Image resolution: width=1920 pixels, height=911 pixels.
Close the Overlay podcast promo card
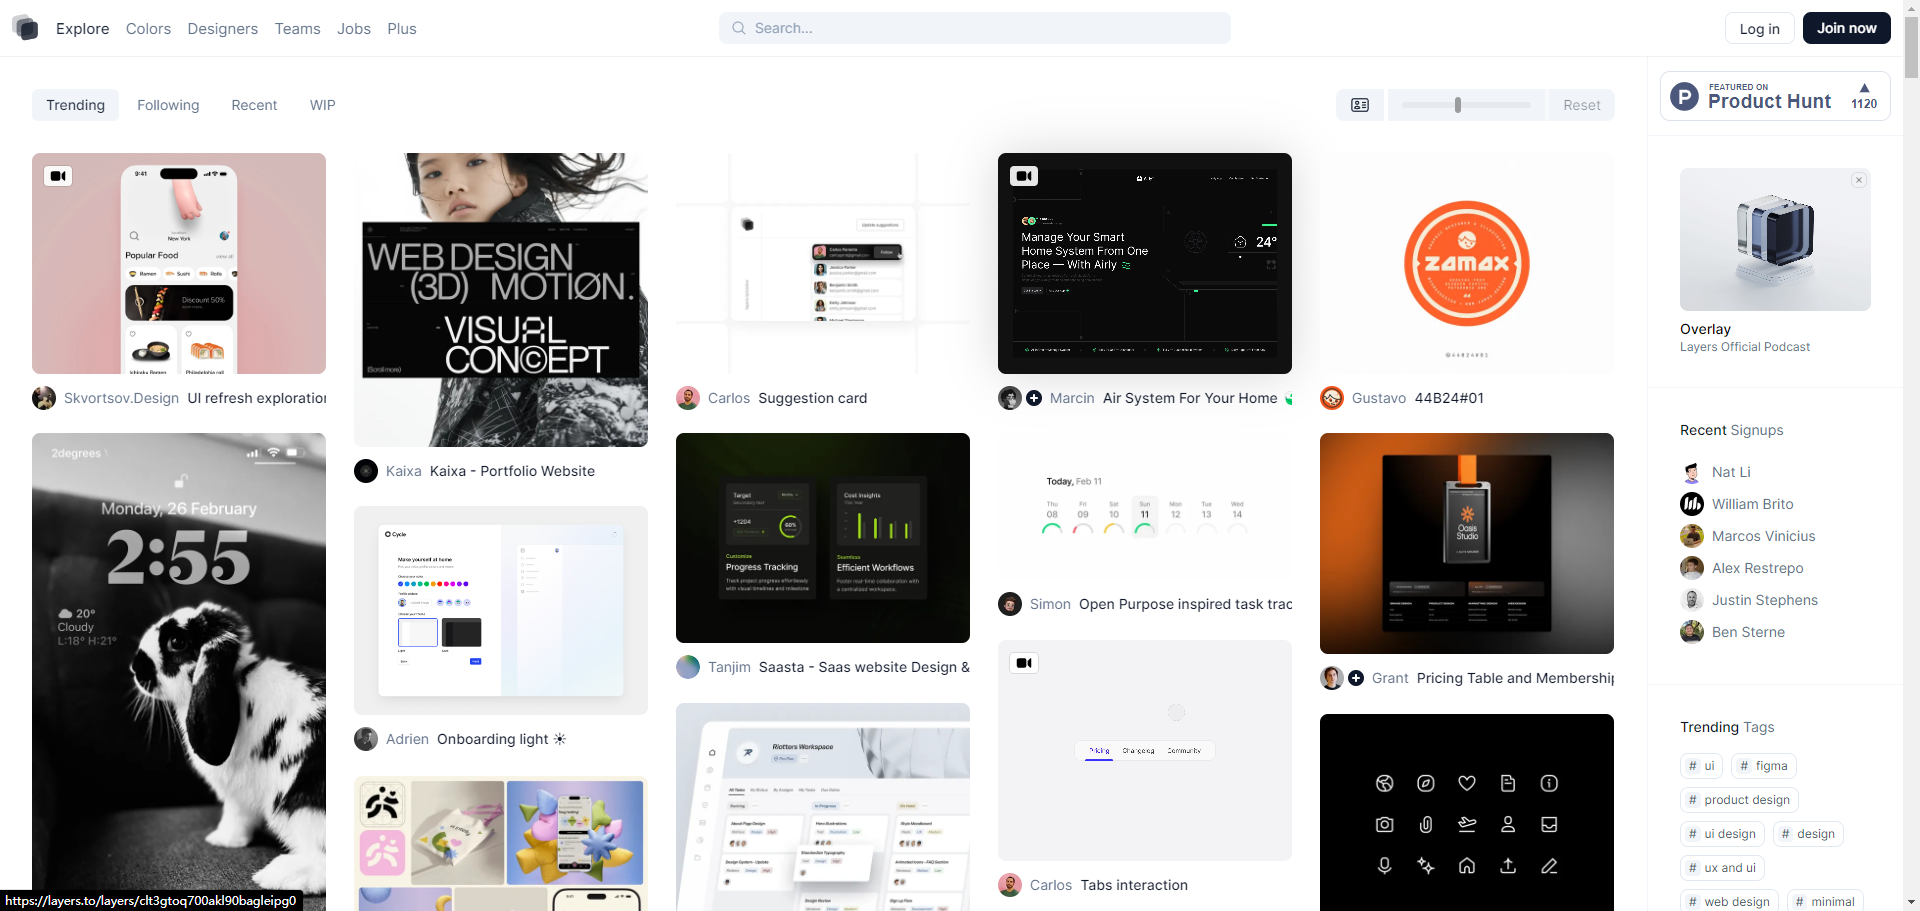pyautogui.click(x=1859, y=180)
